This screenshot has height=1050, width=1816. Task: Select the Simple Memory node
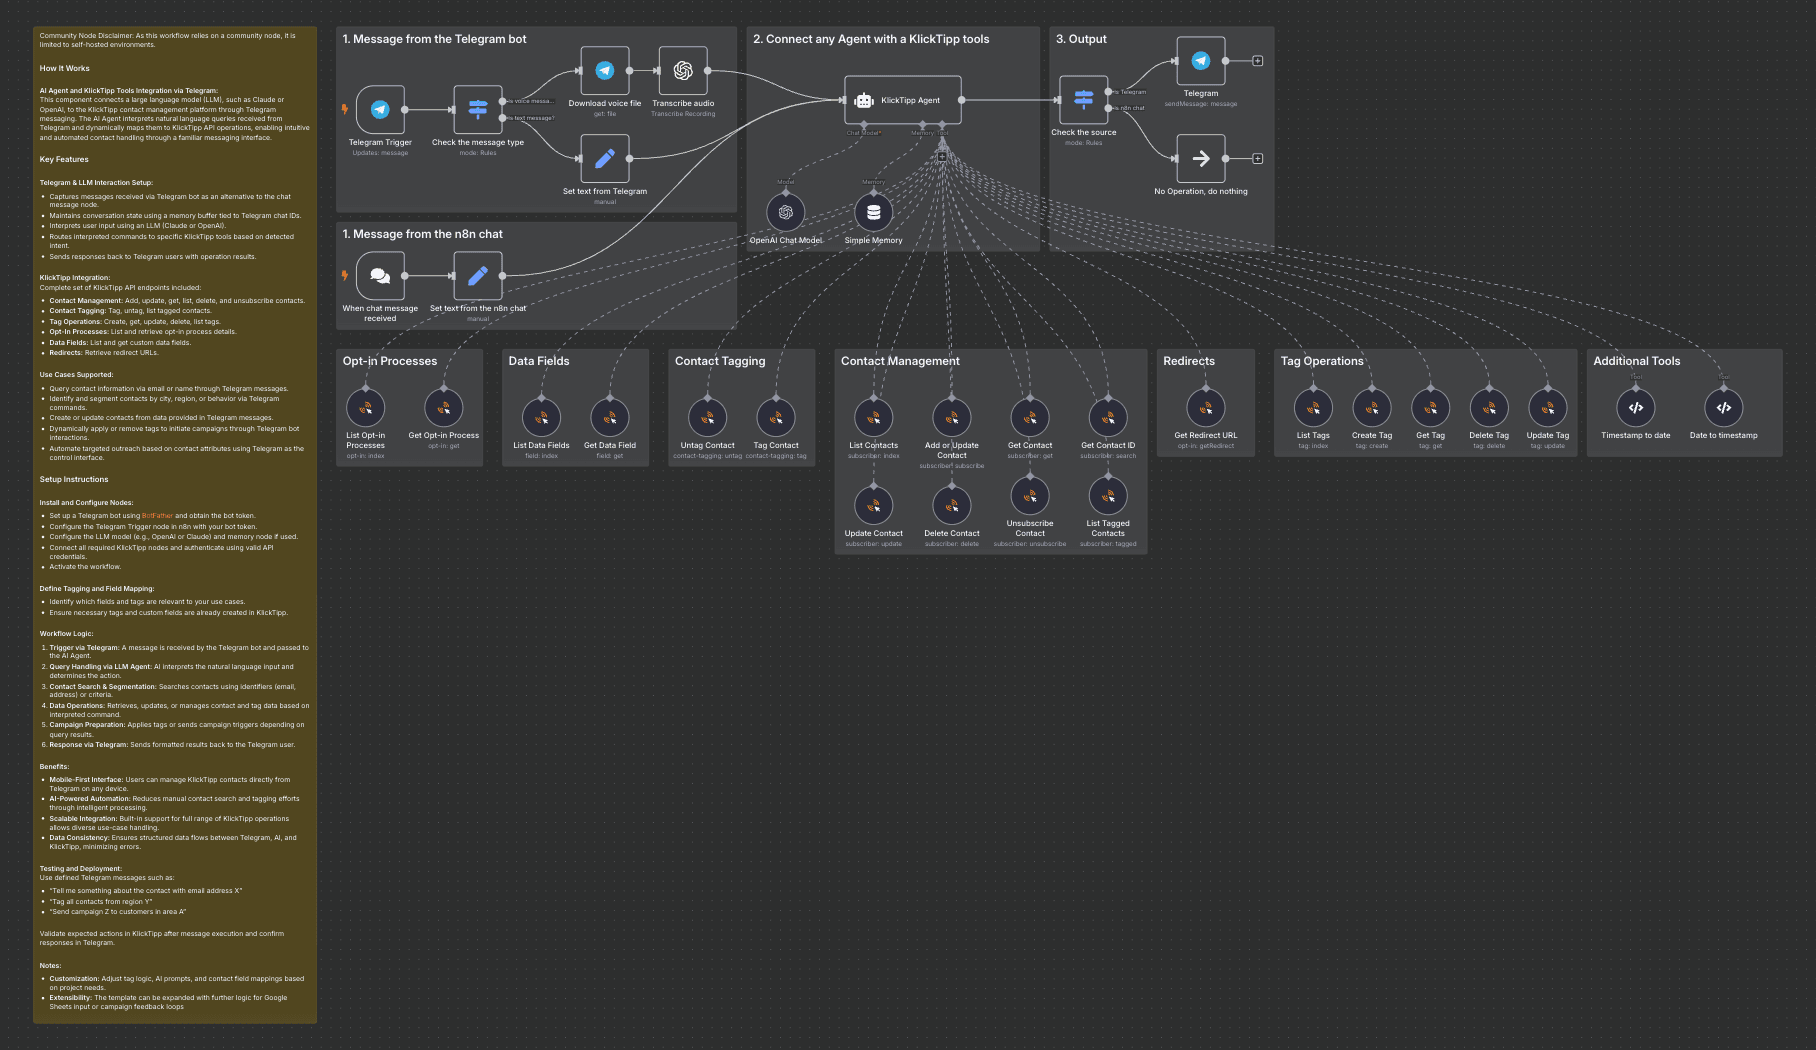874,212
